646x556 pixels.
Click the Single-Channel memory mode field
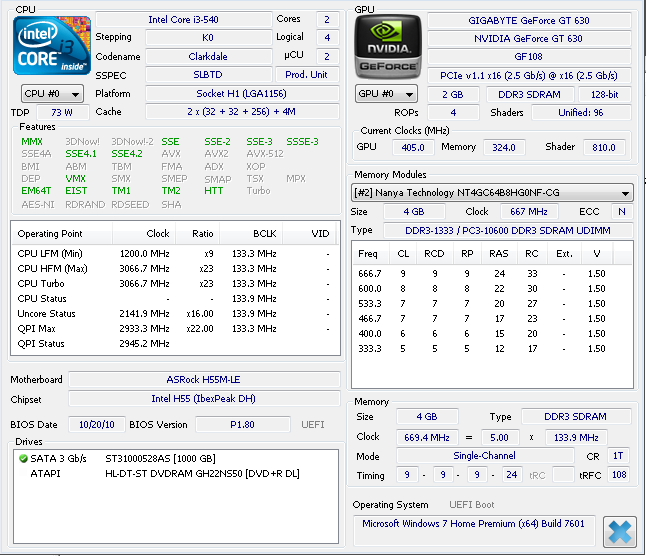(484, 456)
